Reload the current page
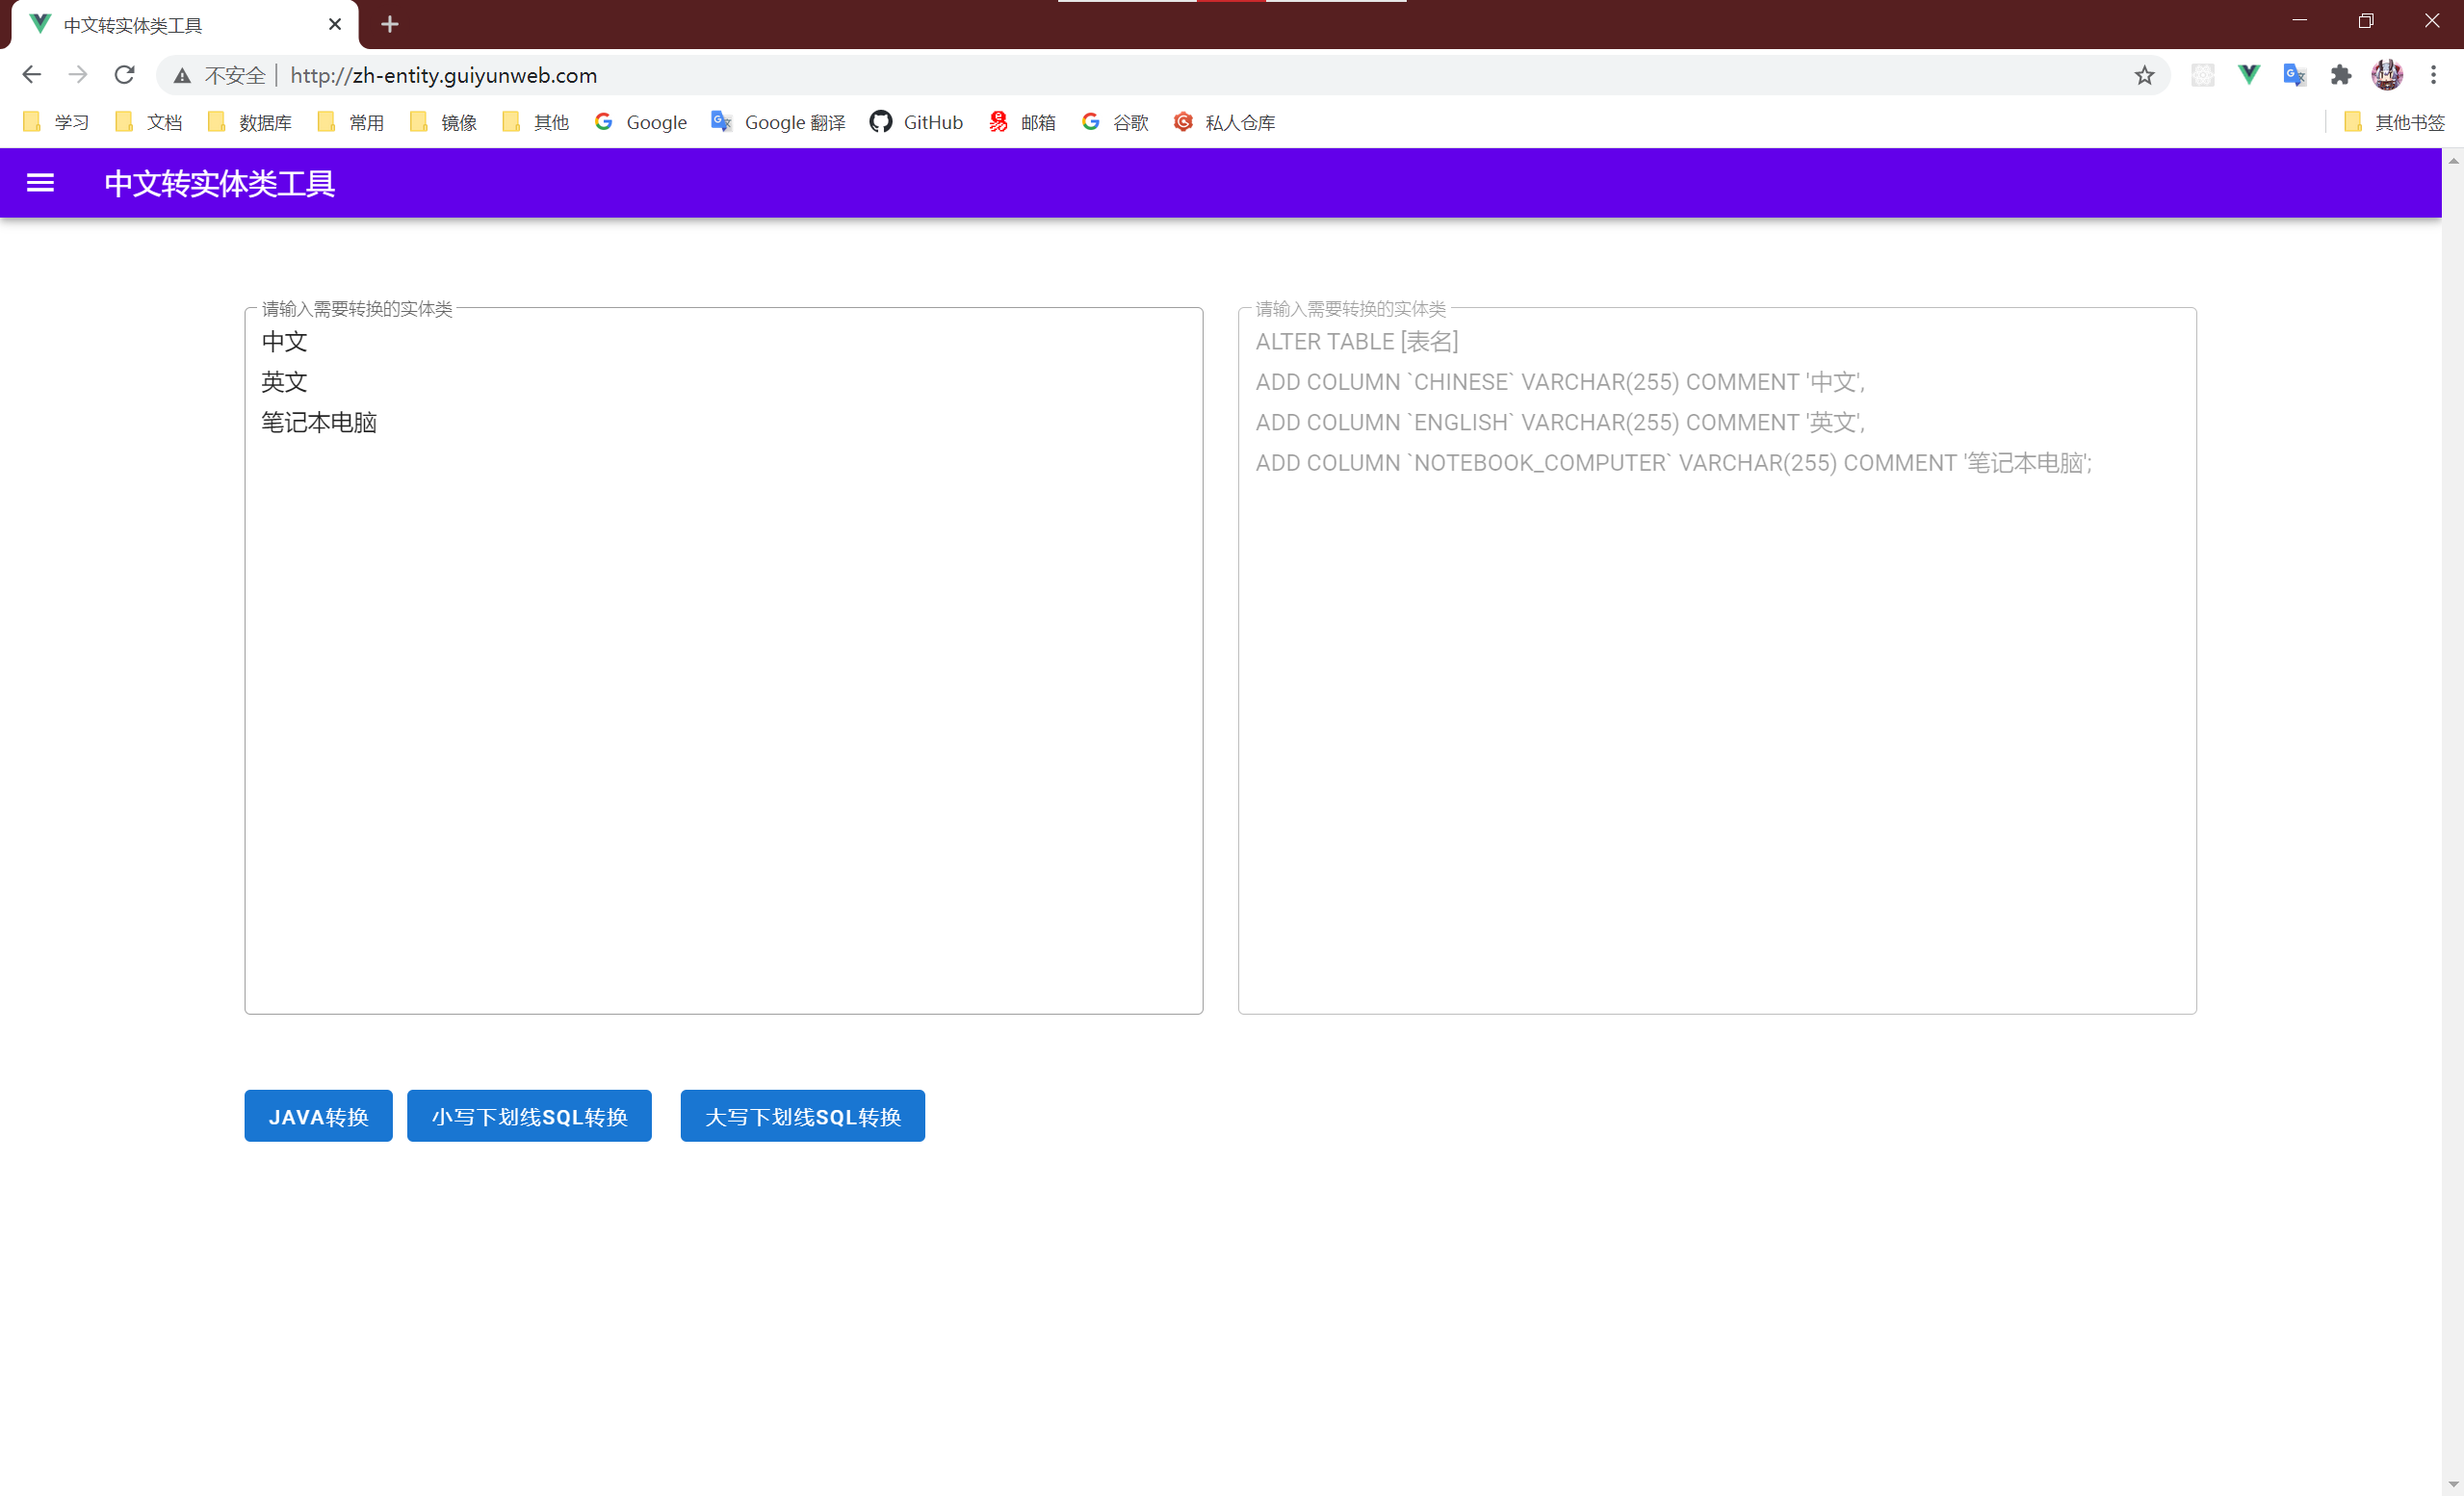This screenshot has height=1496, width=2464. click(x=124, y=74)
